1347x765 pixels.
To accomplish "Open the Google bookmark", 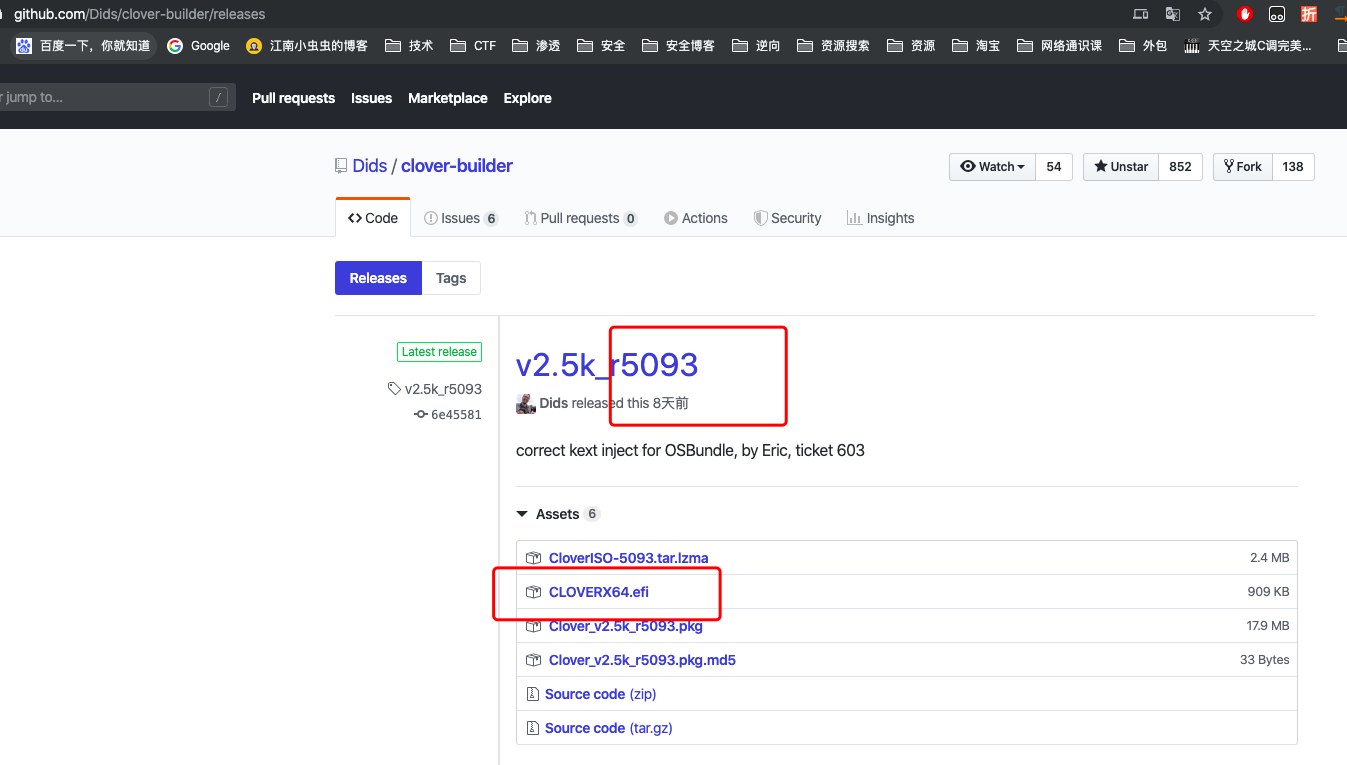I will [199, 45].
